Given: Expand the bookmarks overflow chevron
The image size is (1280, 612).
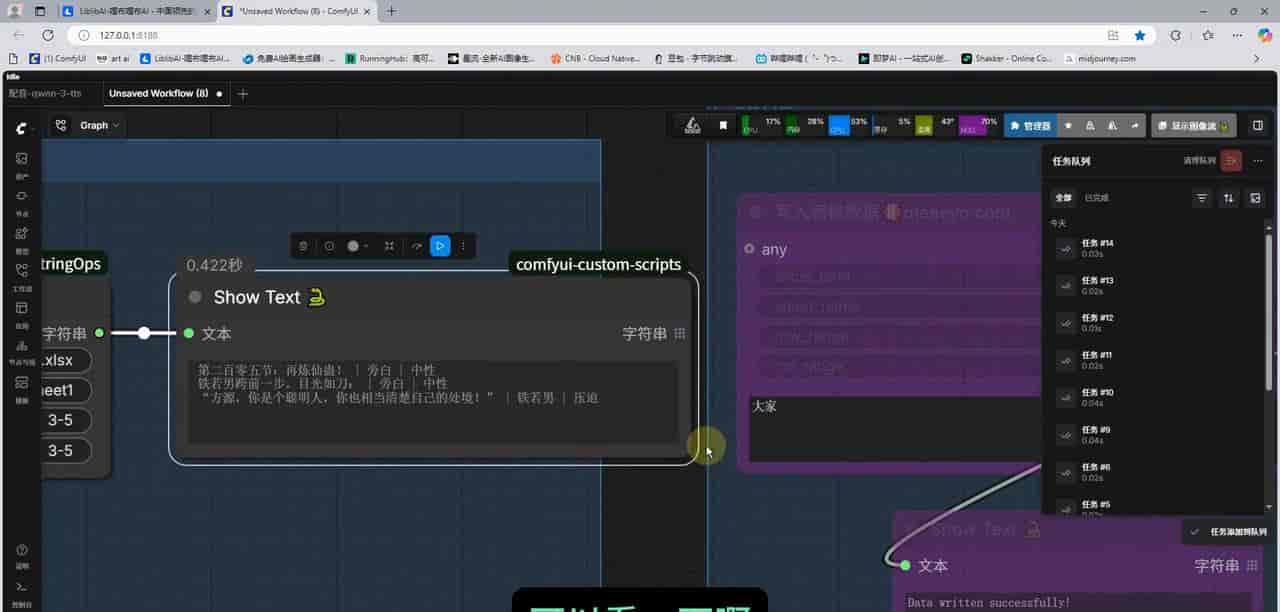Looking at the screenshot, I should (1257, 58).
